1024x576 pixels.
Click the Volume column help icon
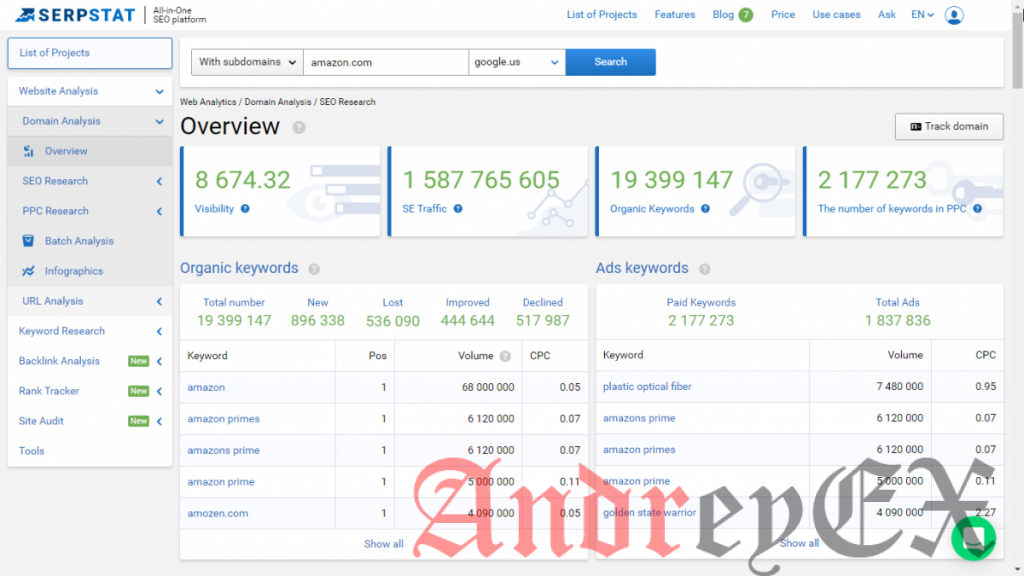[505, 356]
